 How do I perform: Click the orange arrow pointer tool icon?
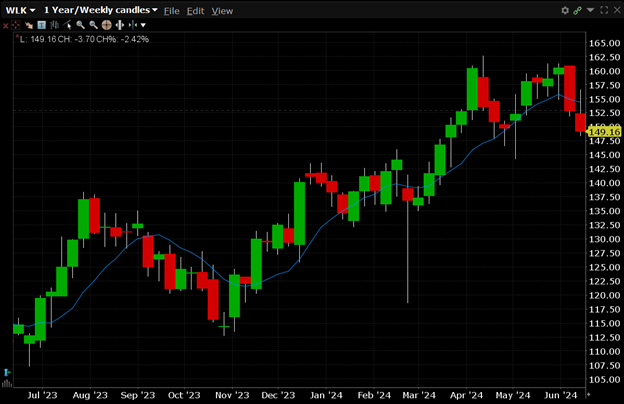coord(29,25)
